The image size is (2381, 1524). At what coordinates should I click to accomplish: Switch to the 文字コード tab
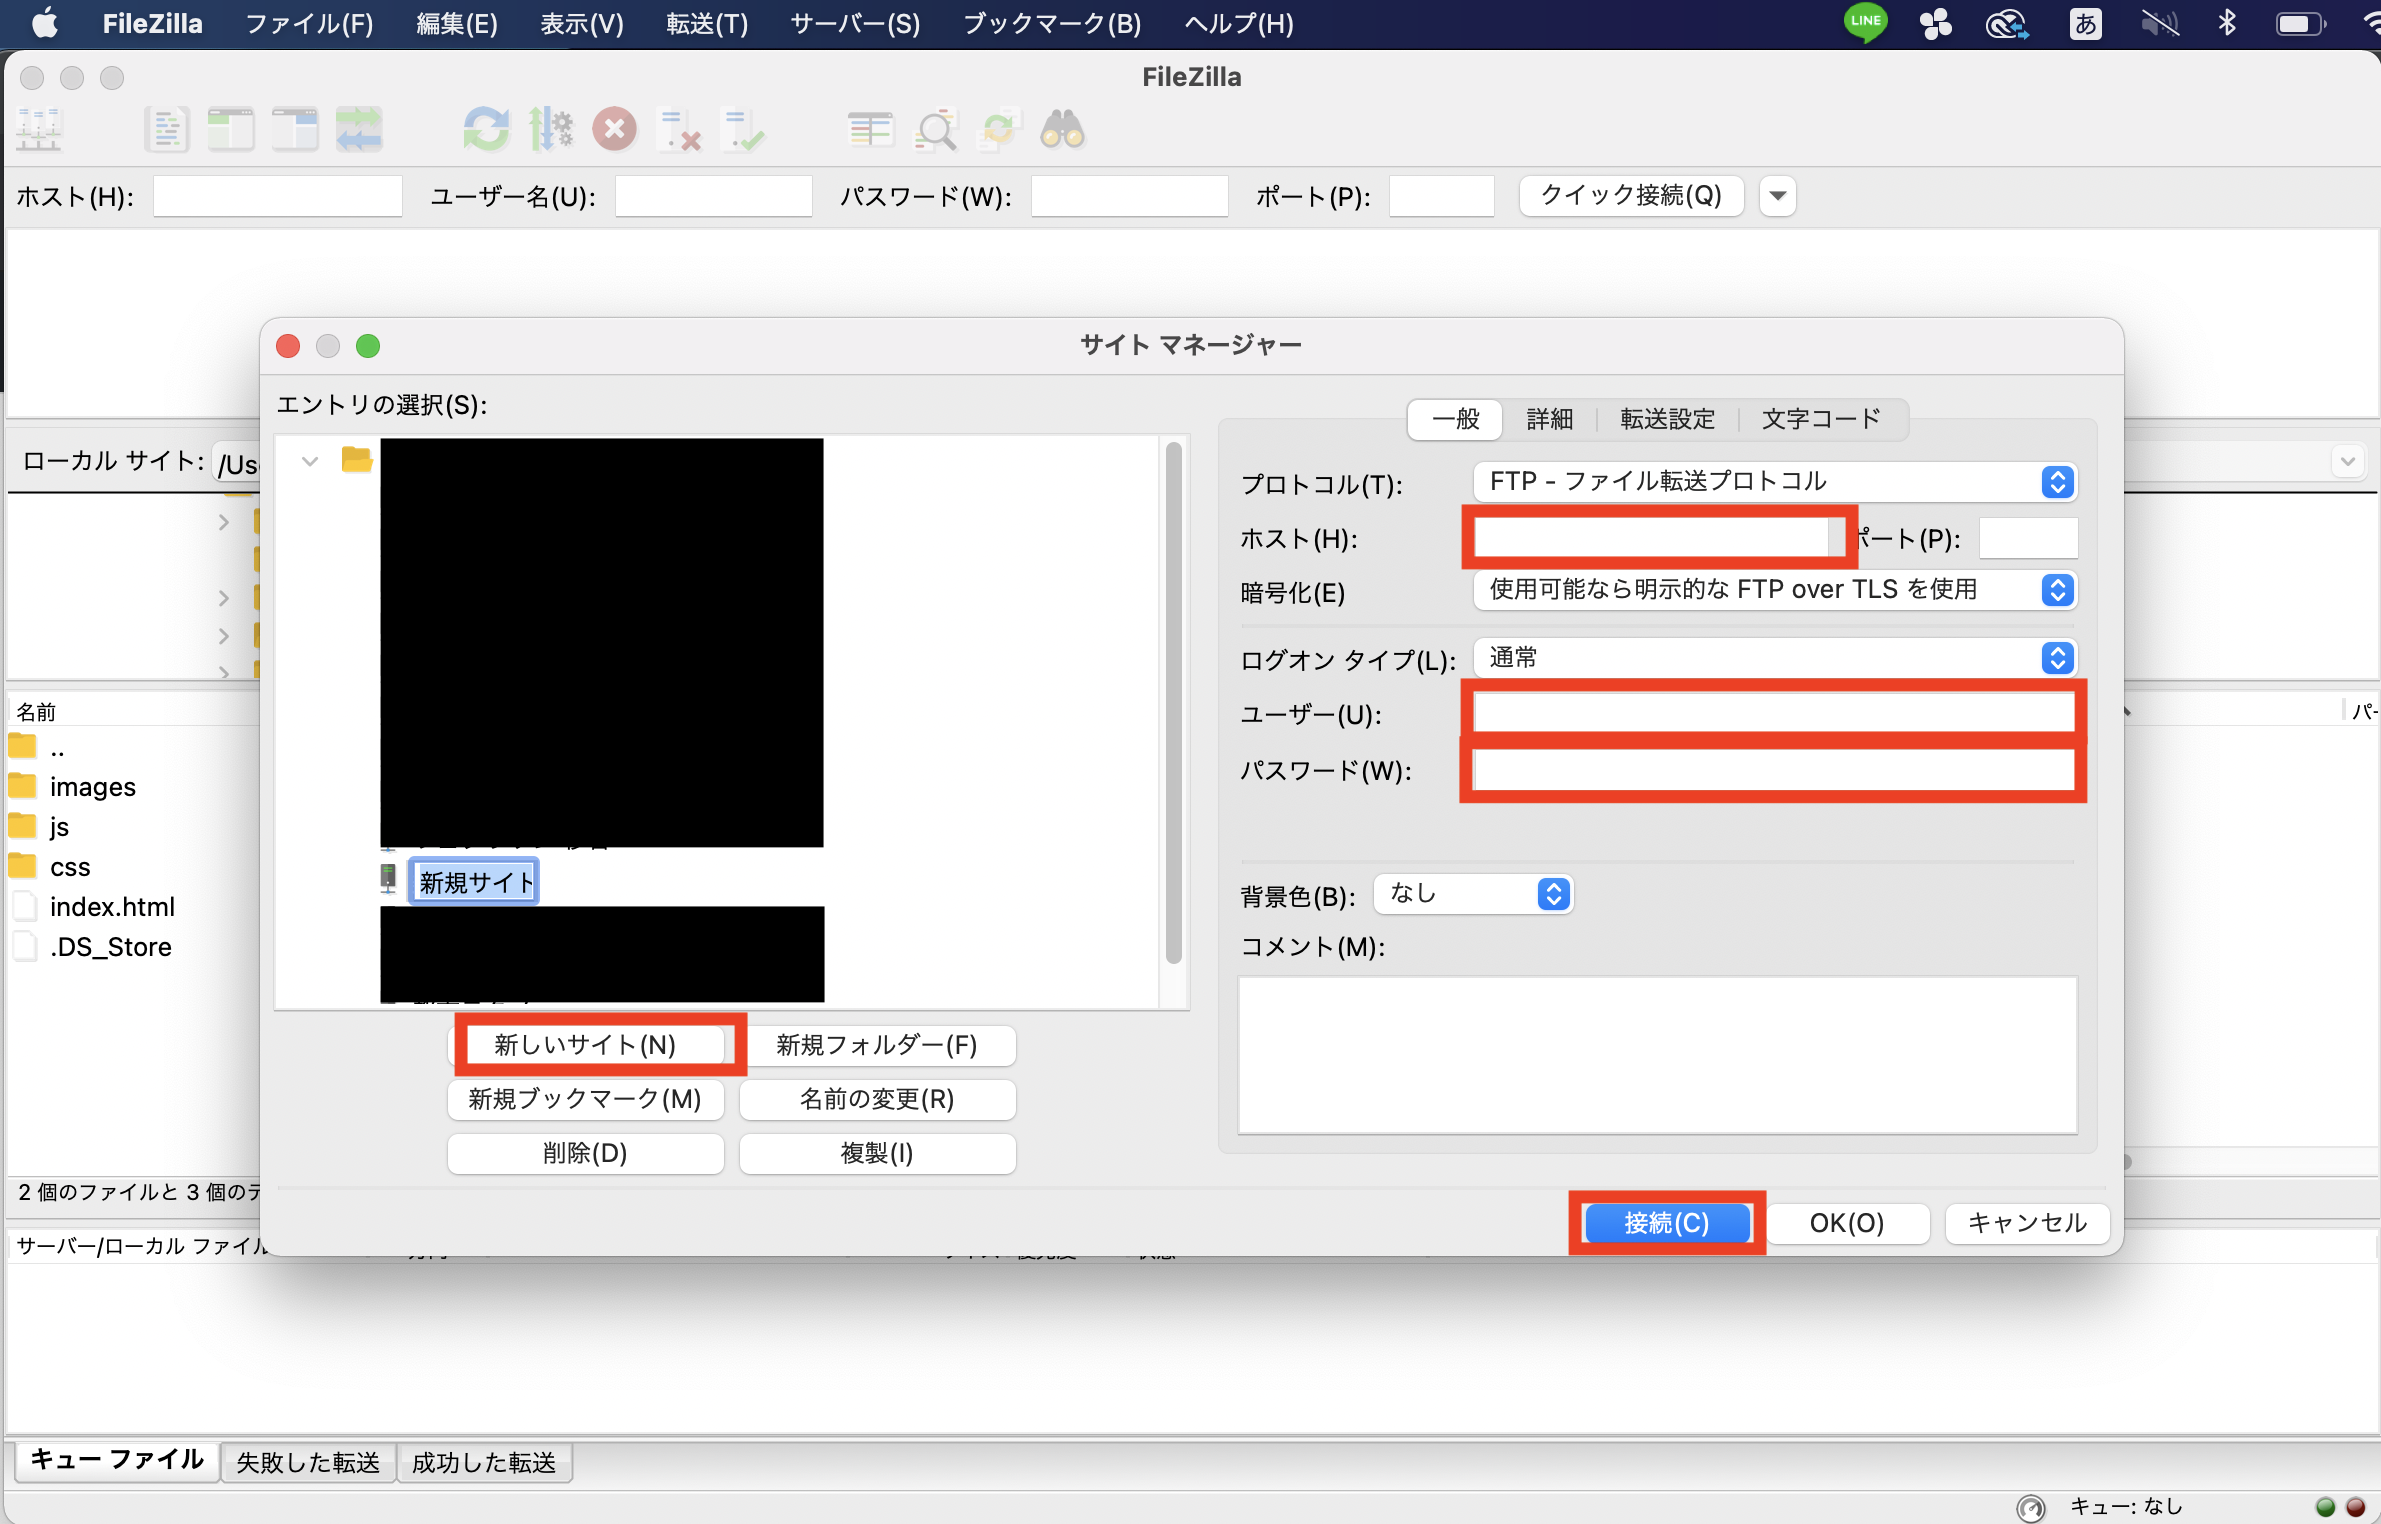pyautogui.click(x=1821, y=419)
